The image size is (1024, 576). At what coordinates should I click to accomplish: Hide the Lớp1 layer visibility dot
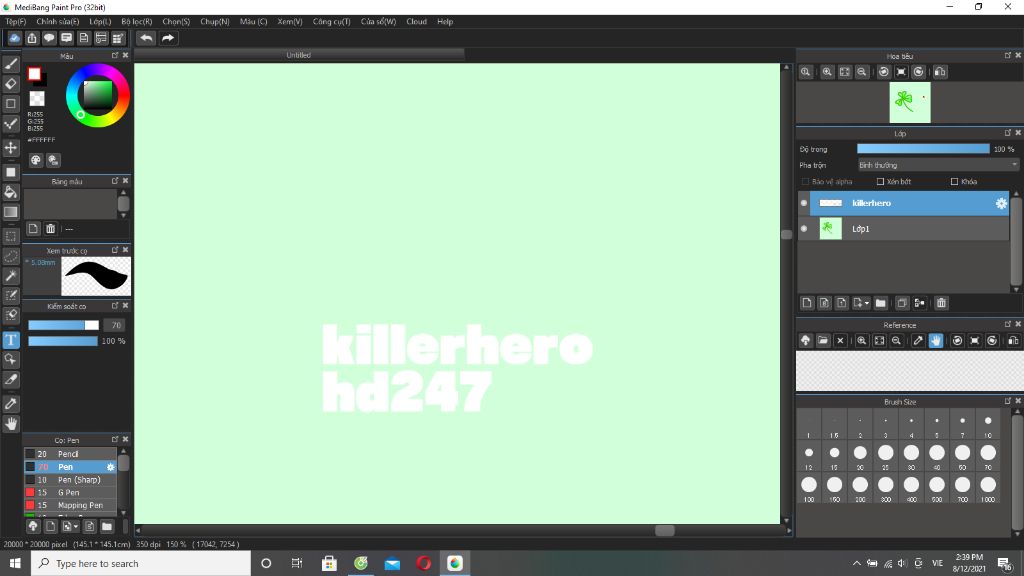(804, 229)
